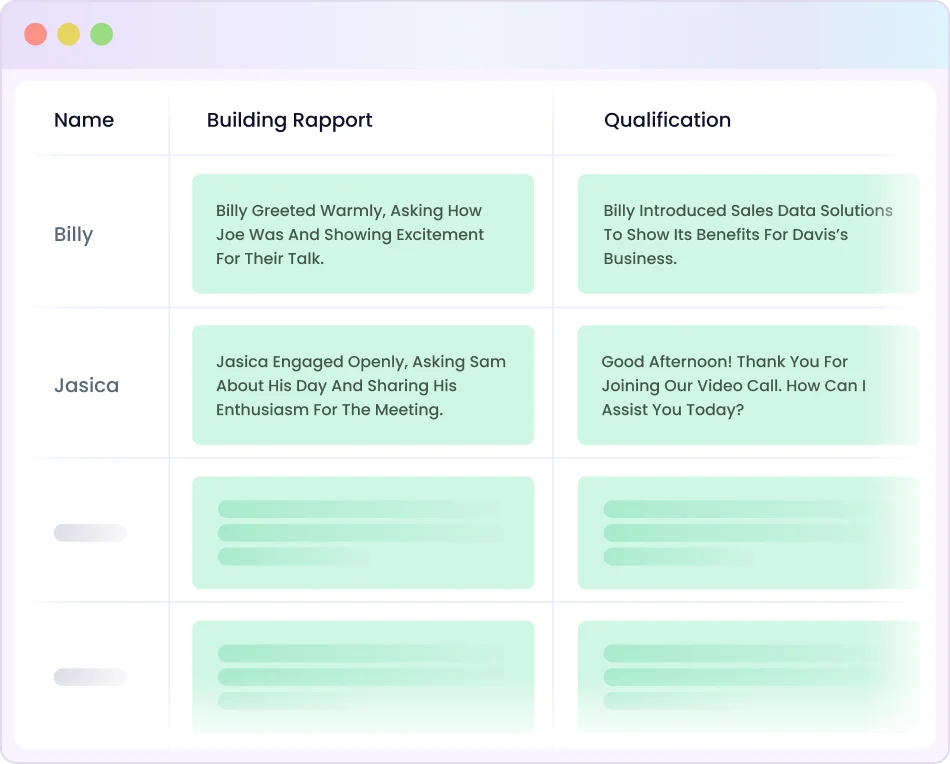Click the red traffic light icon

[37, 33]
